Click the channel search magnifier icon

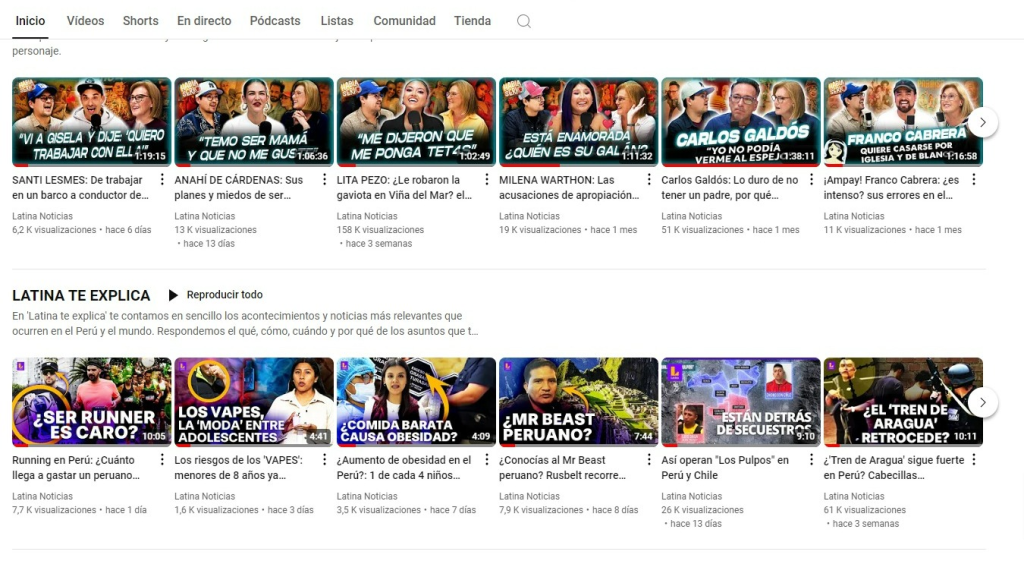click(523, 21)
